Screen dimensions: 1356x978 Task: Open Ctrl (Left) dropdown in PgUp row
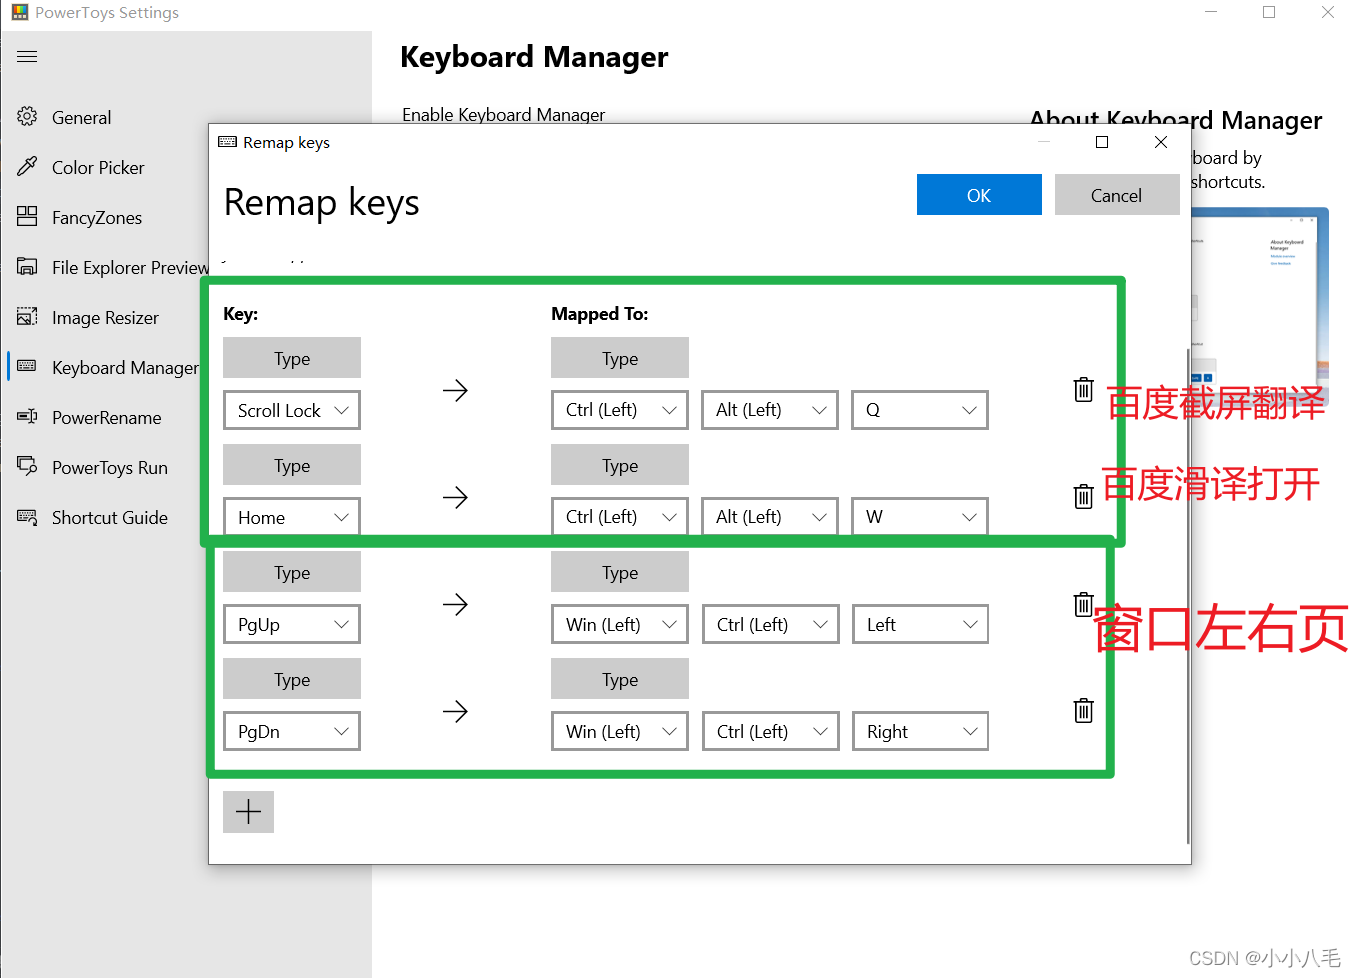pyautogui.click(x=771, y=624)
